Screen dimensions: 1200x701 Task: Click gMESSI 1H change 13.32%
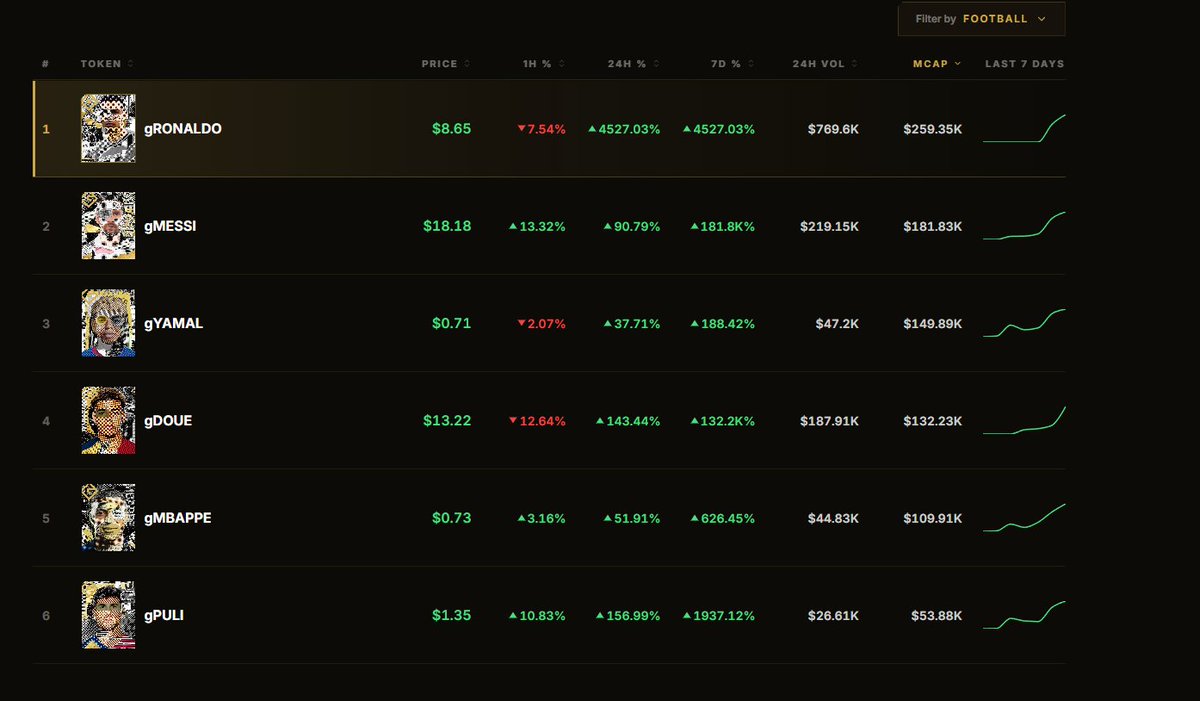tap(537, 227)
